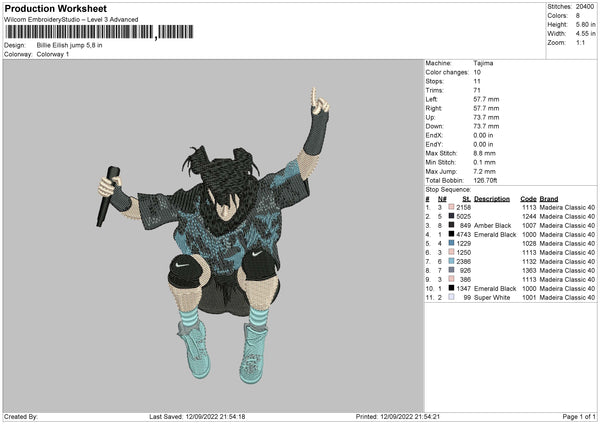This screenshot has height=424, width=600.
Task: Click stitch count '5025' in stop row 2
Action: click(463, 216)
